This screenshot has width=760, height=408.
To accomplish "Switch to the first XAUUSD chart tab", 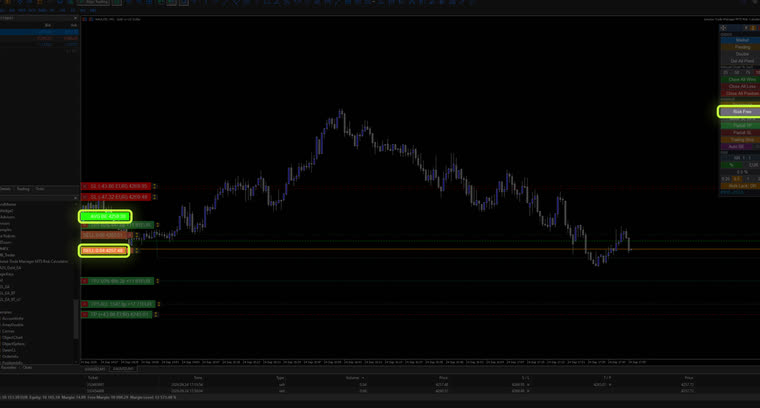I will tap(95, 369).
